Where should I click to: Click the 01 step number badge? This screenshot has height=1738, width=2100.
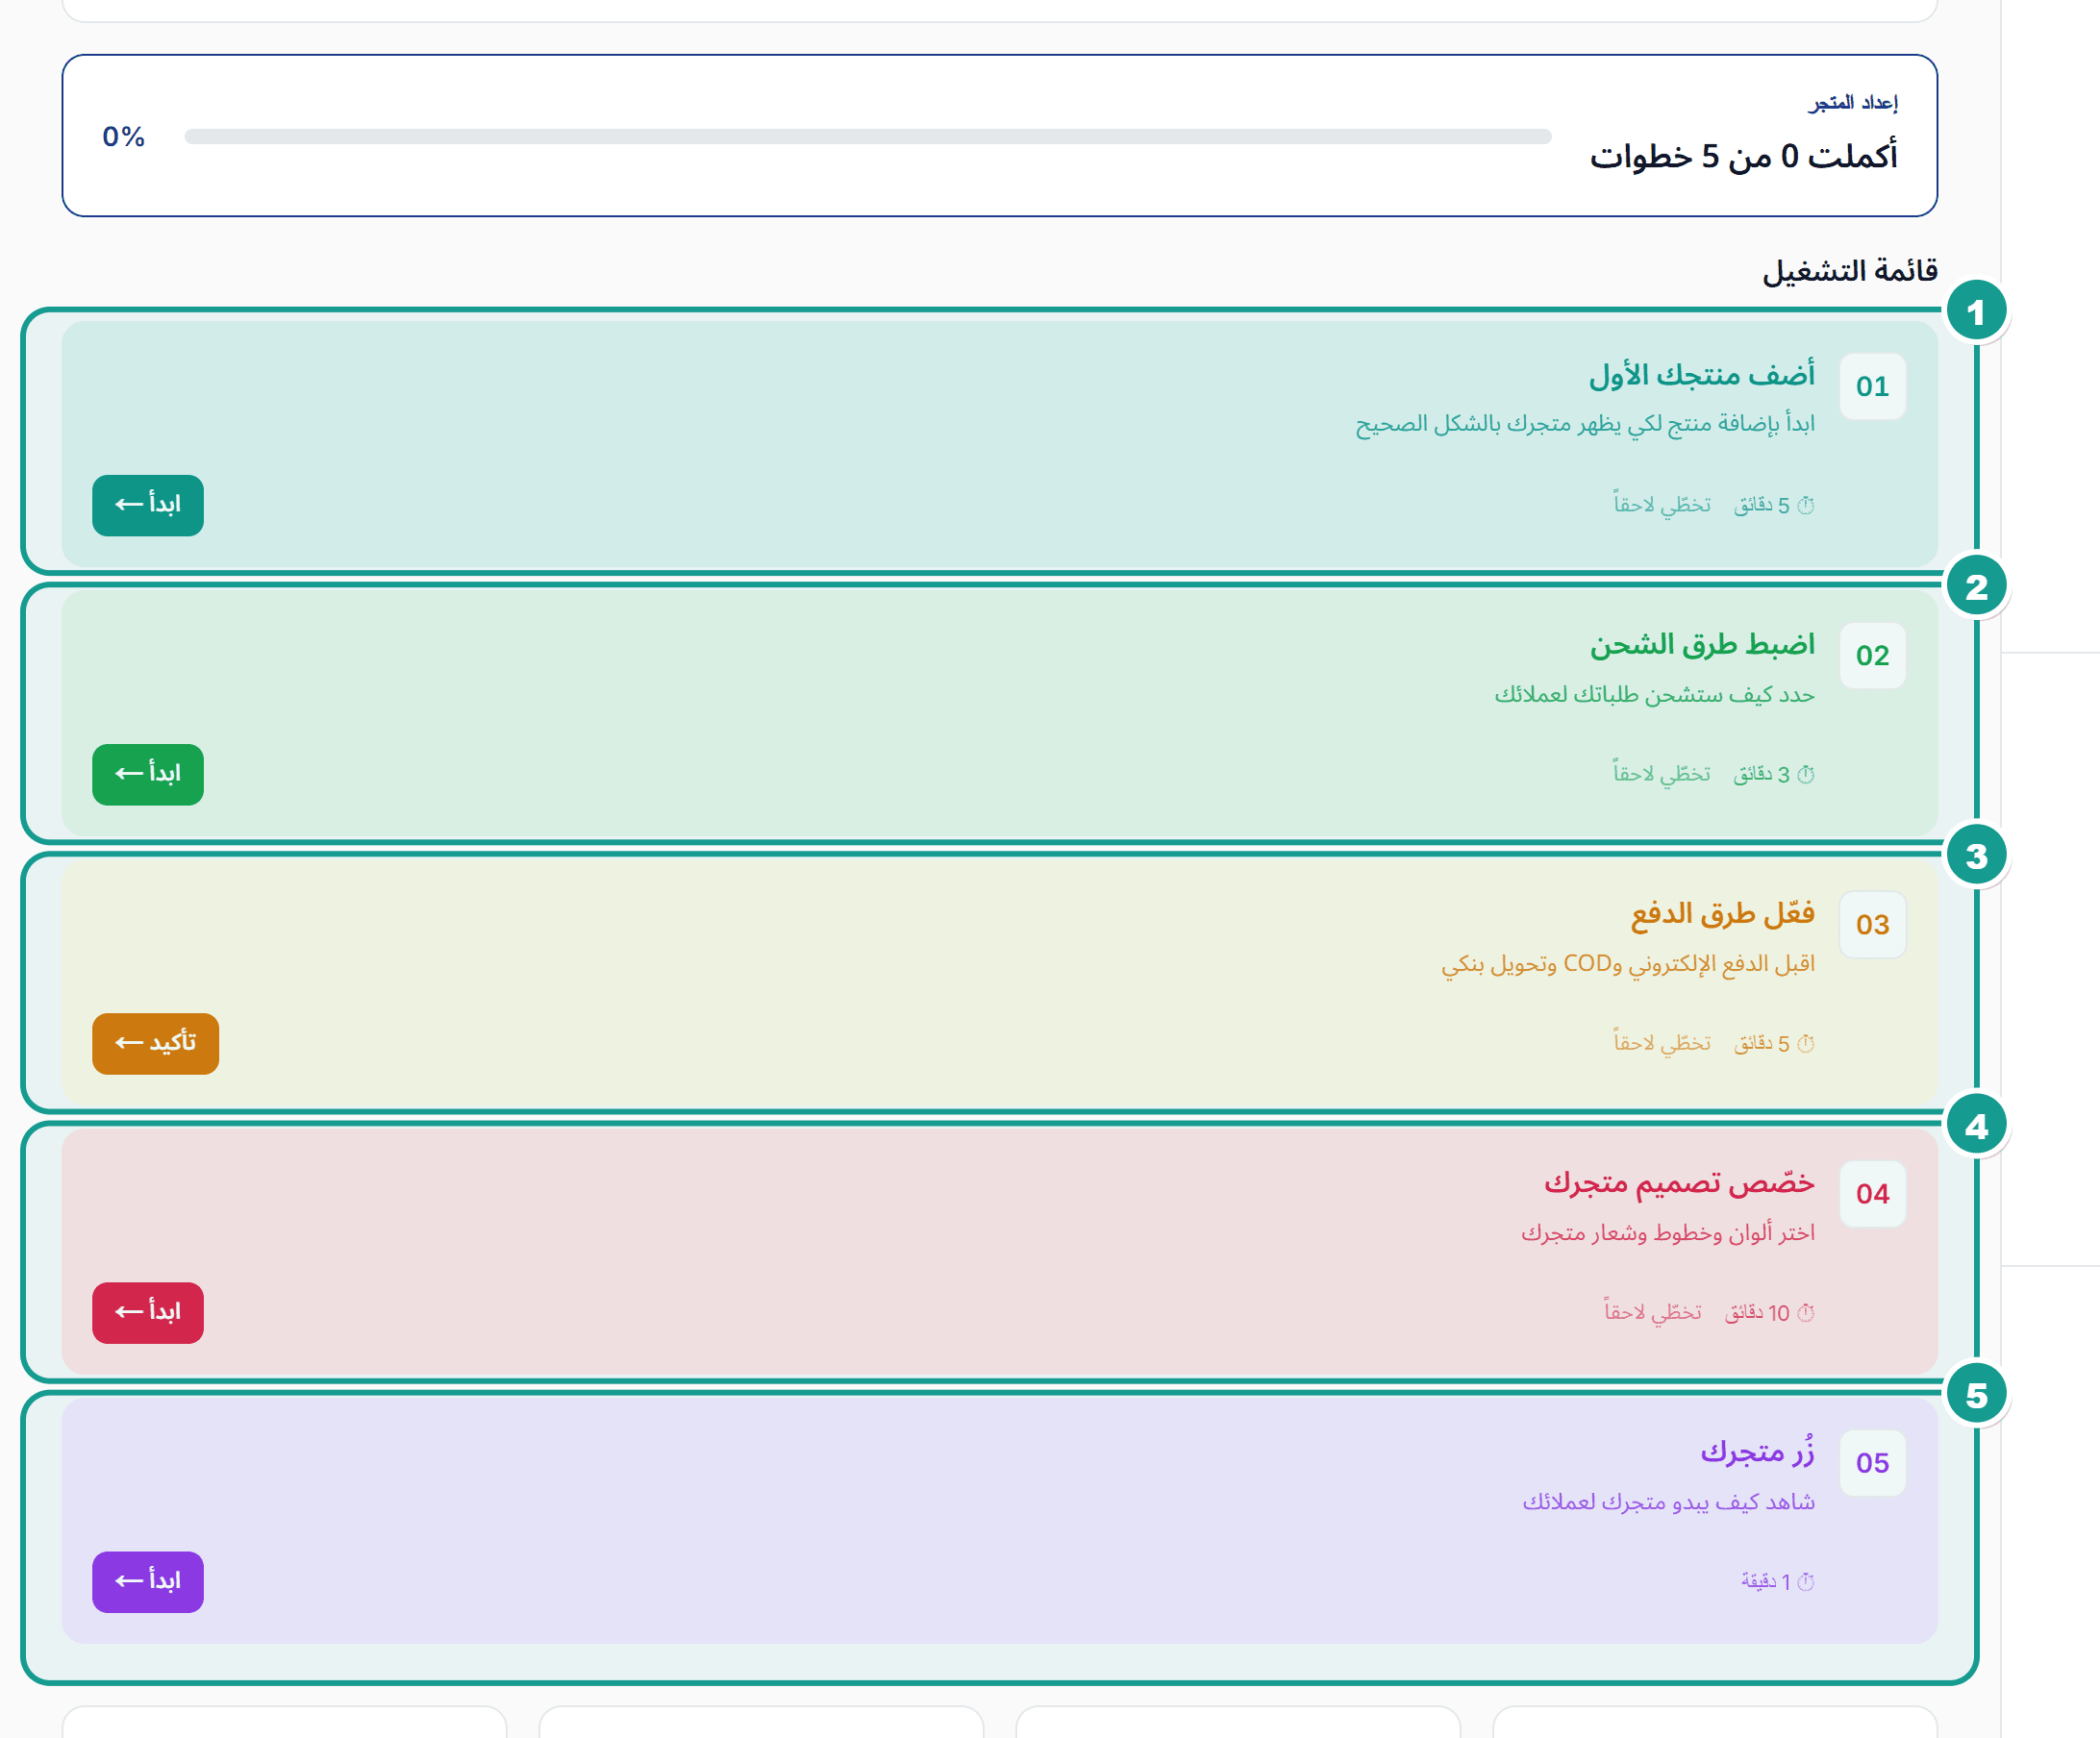(1872, 386)
